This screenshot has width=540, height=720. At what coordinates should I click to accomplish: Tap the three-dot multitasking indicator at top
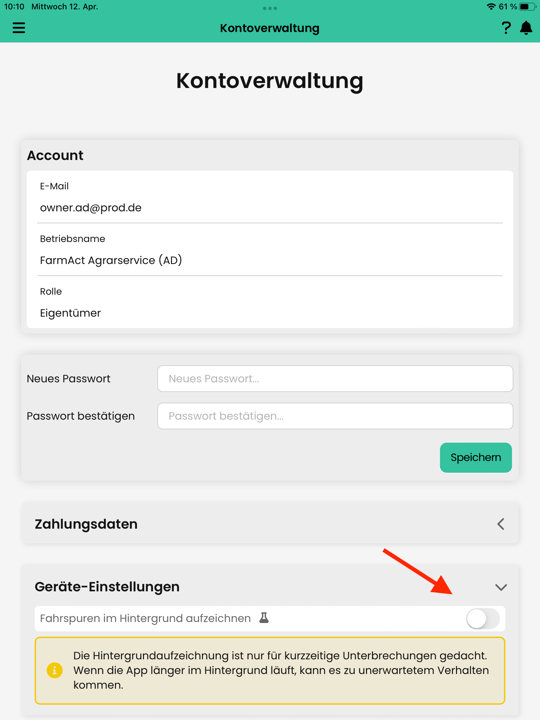pos(270,8)
